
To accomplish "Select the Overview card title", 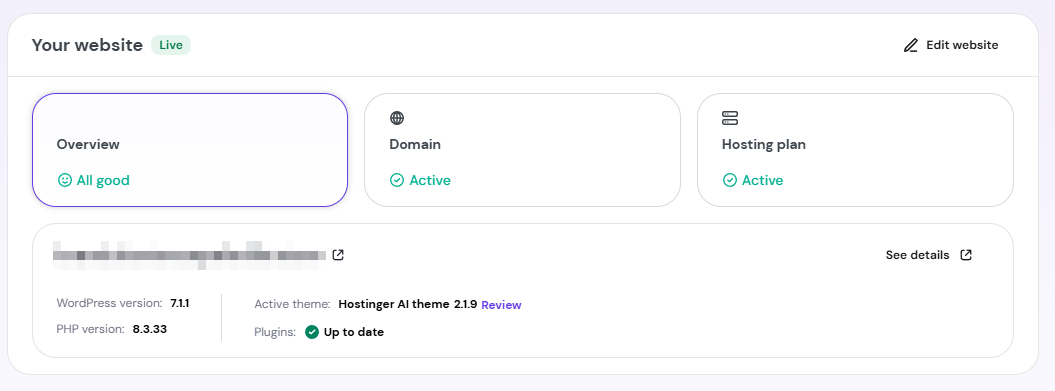I will 88,144.
